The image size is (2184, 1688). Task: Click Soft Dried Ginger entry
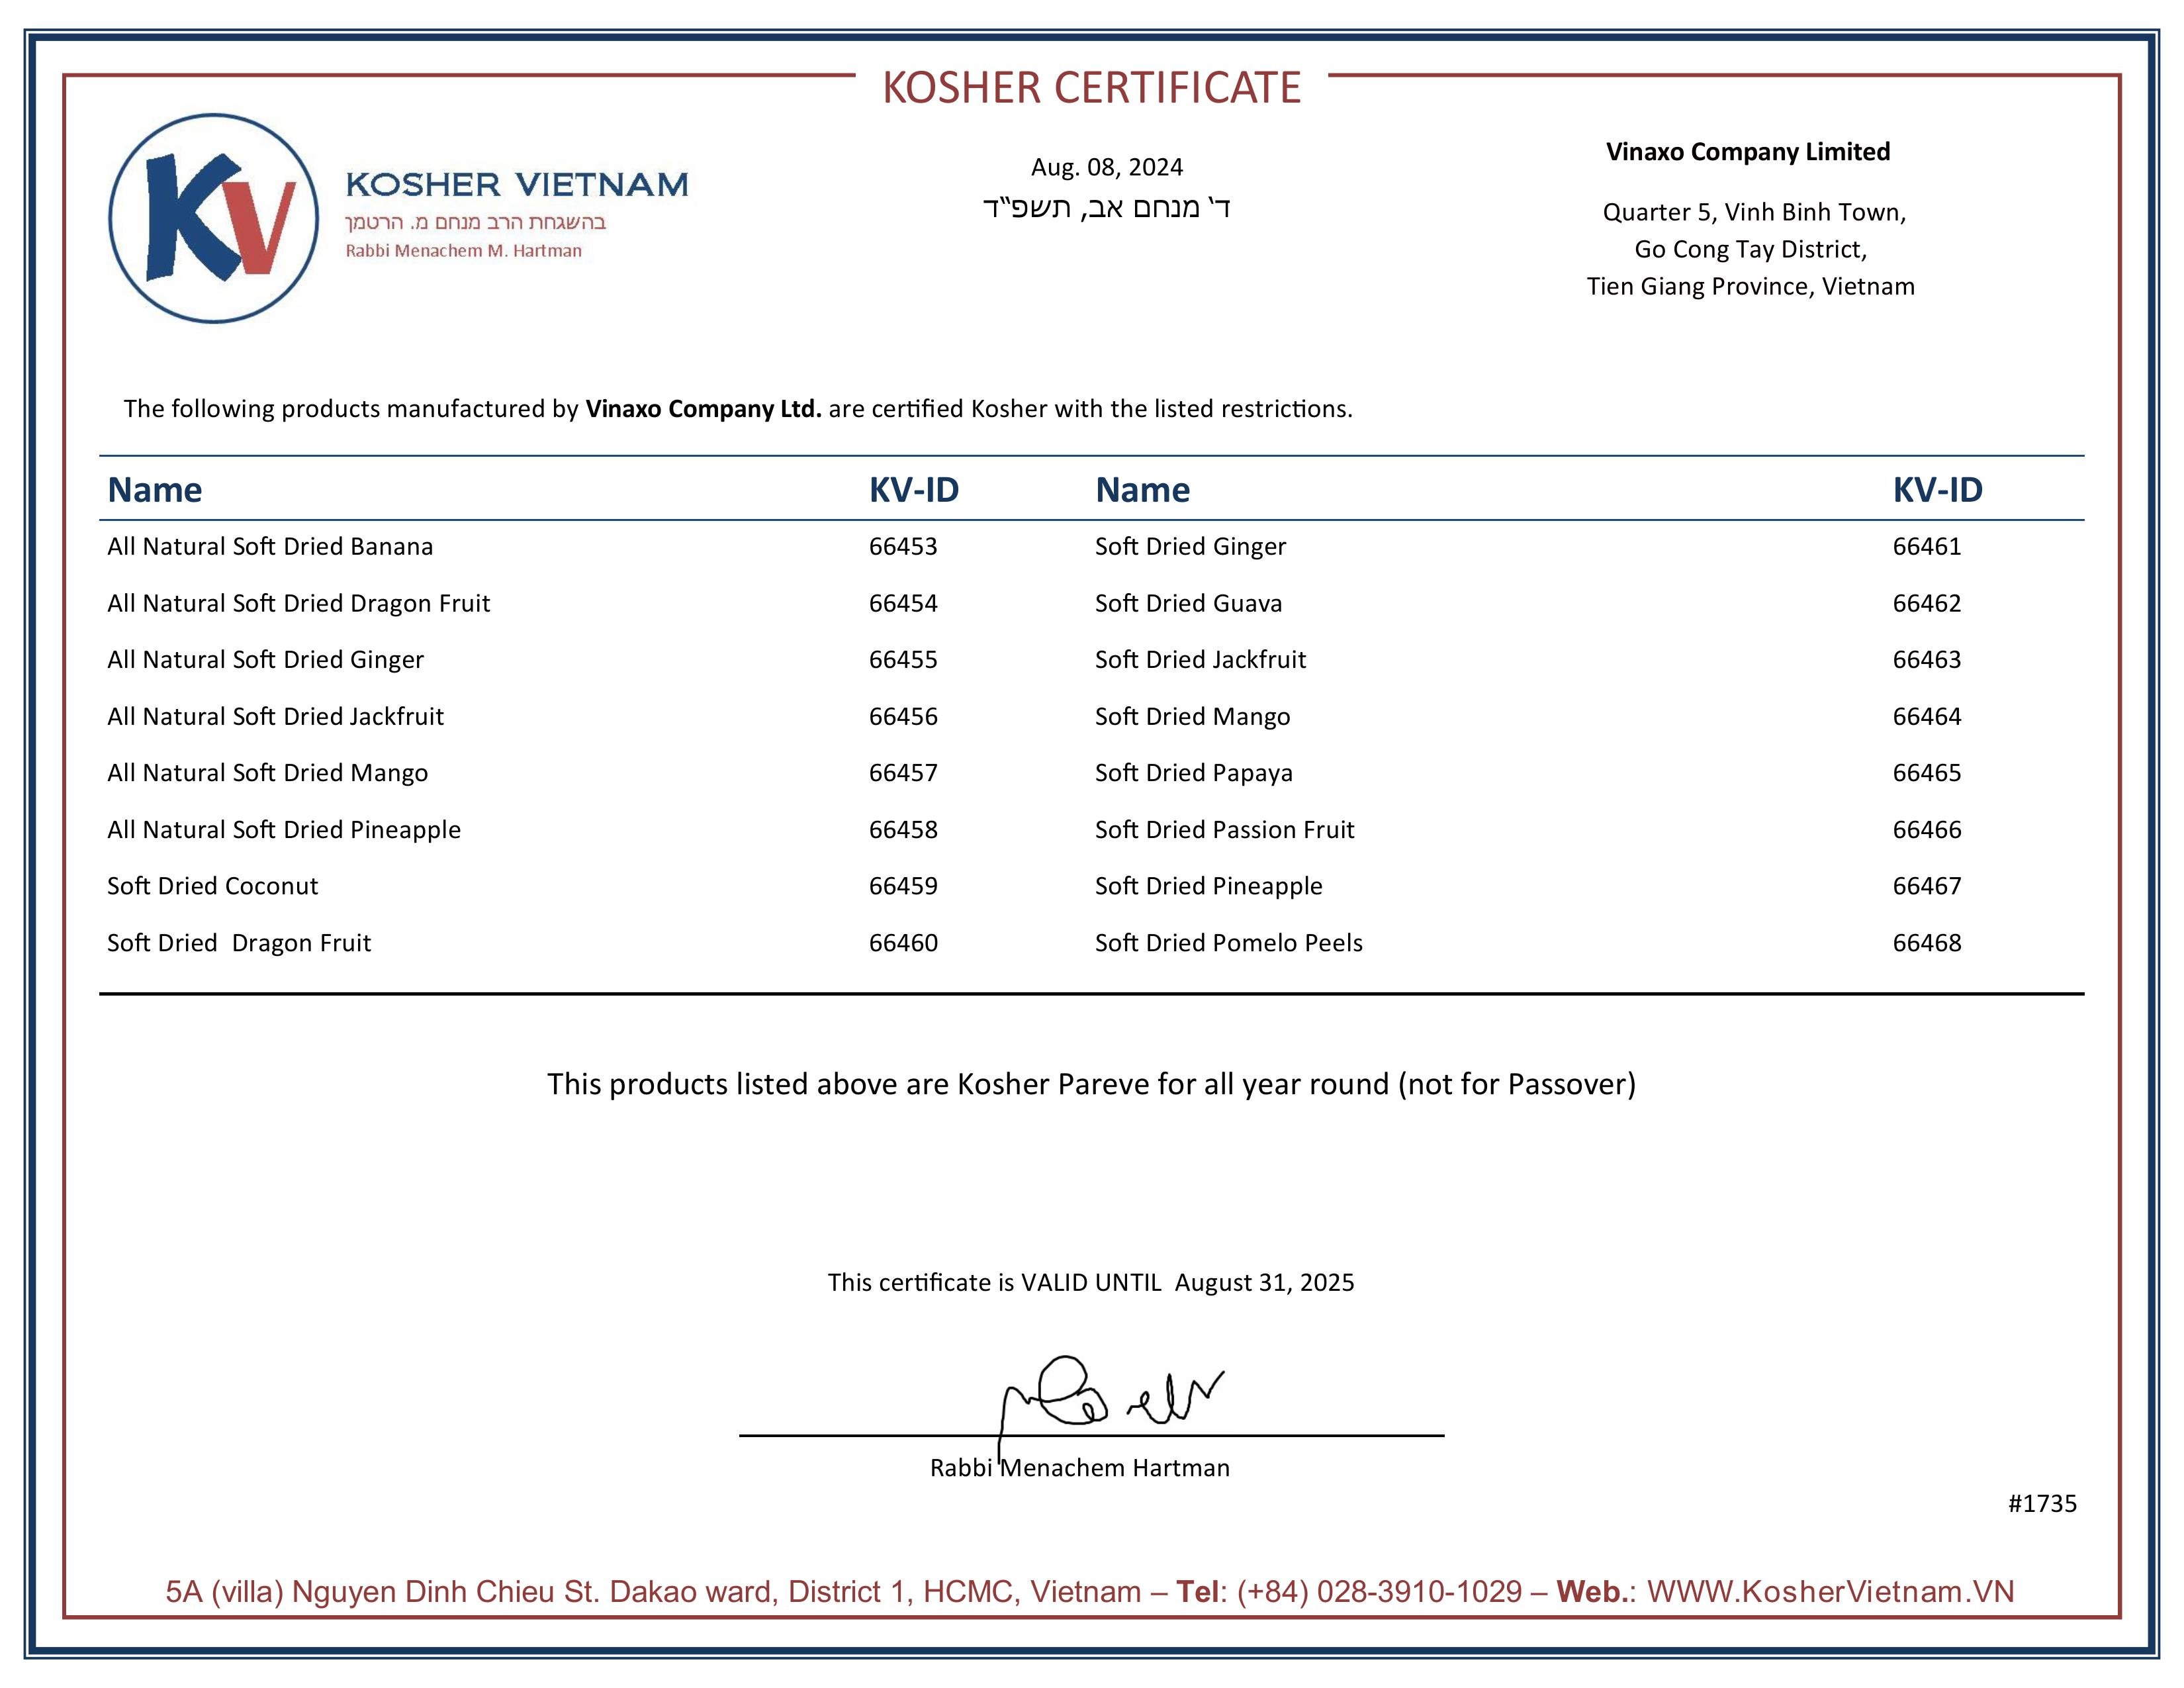tap(1190, 547)
